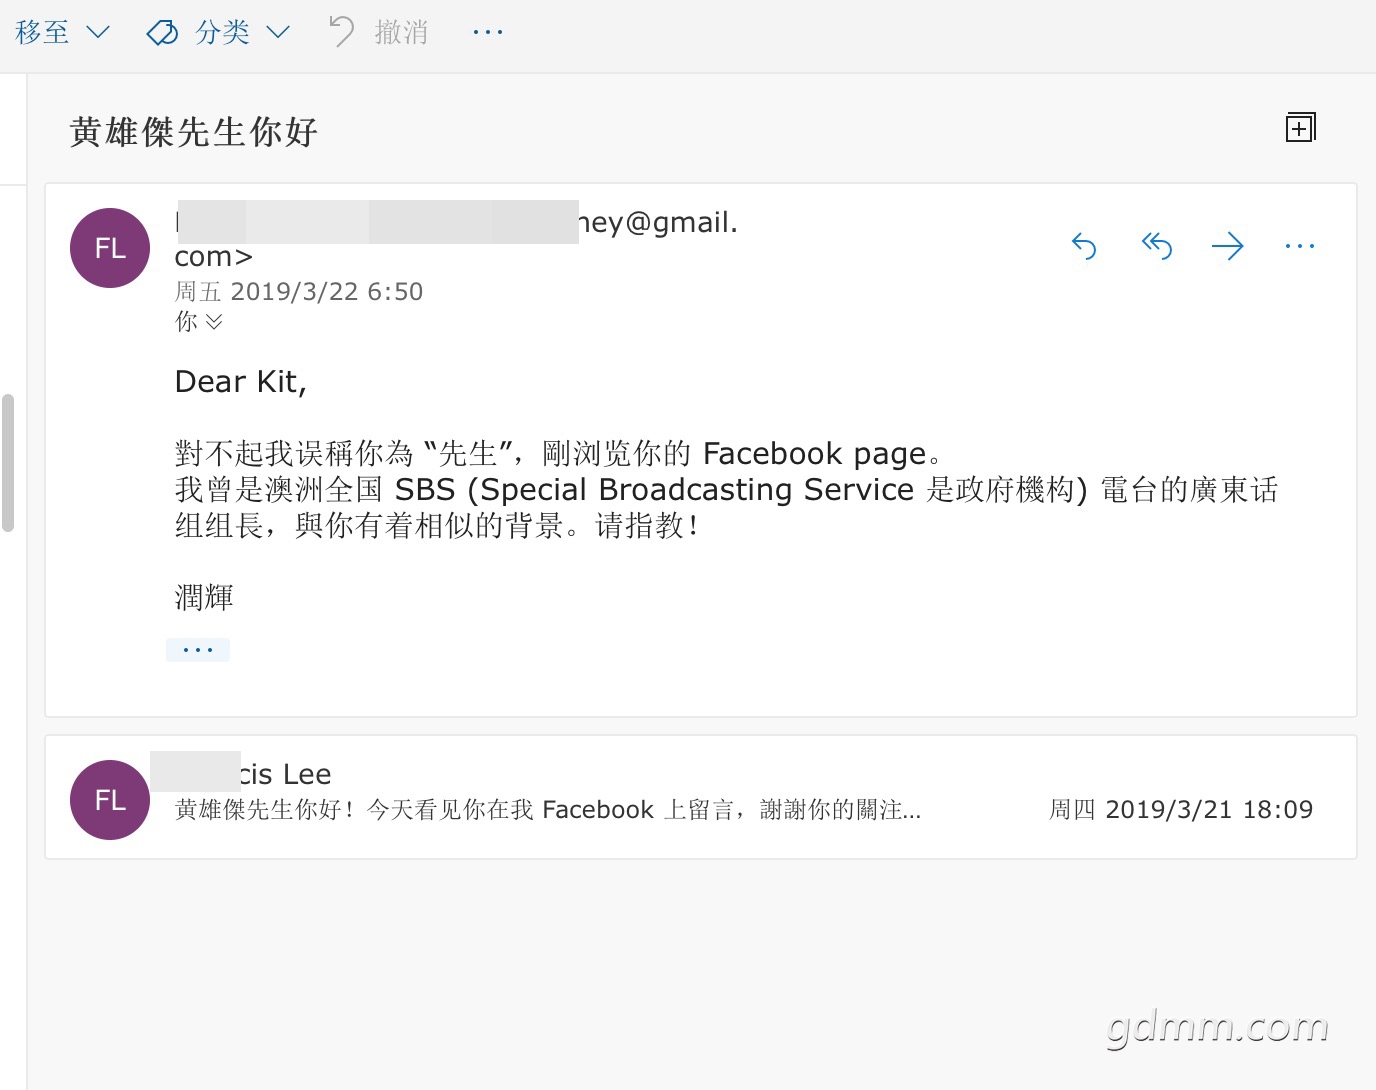Open the 移至 dropdown
1376x1090 pixels.
pyautogui.click(x=62, y=32)
